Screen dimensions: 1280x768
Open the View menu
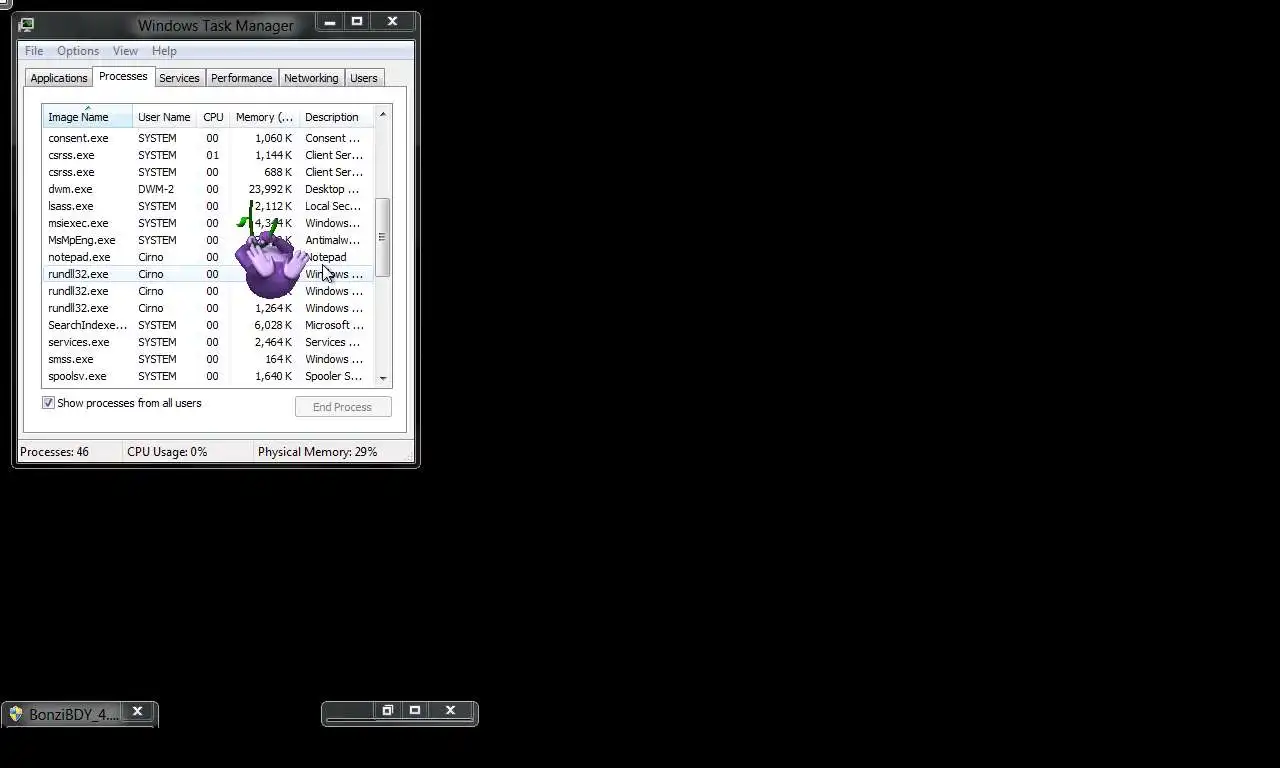pyautogui.click(x=125, y=51)
